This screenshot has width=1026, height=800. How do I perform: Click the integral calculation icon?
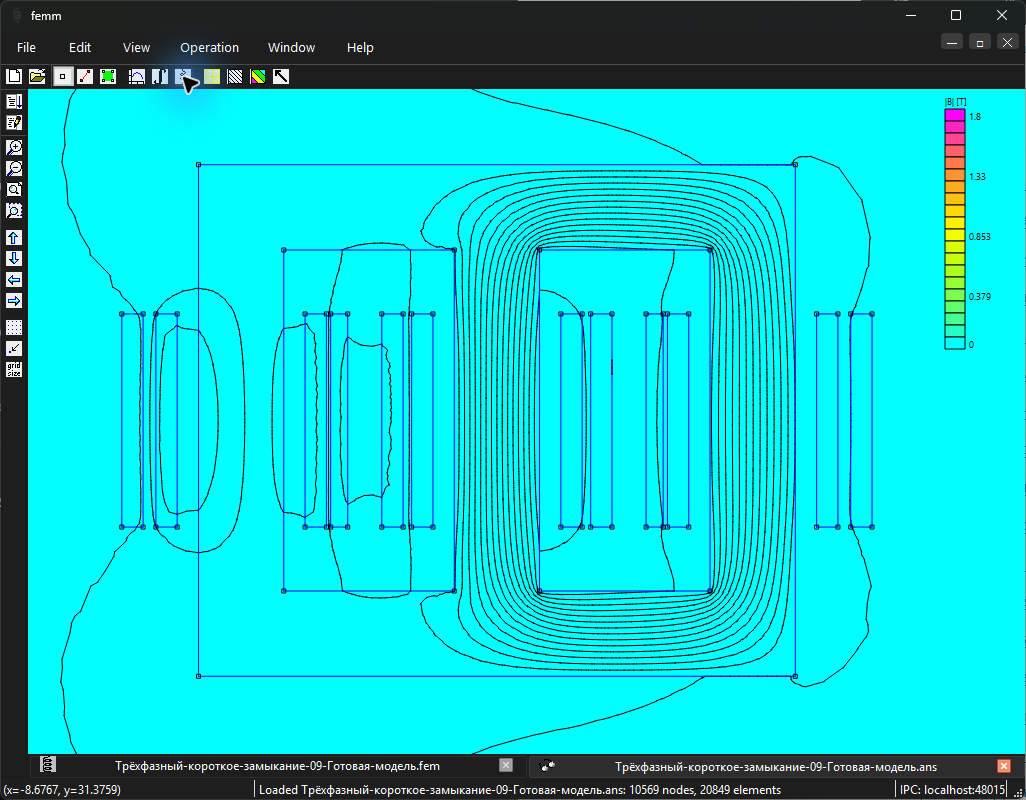point(160,77)
